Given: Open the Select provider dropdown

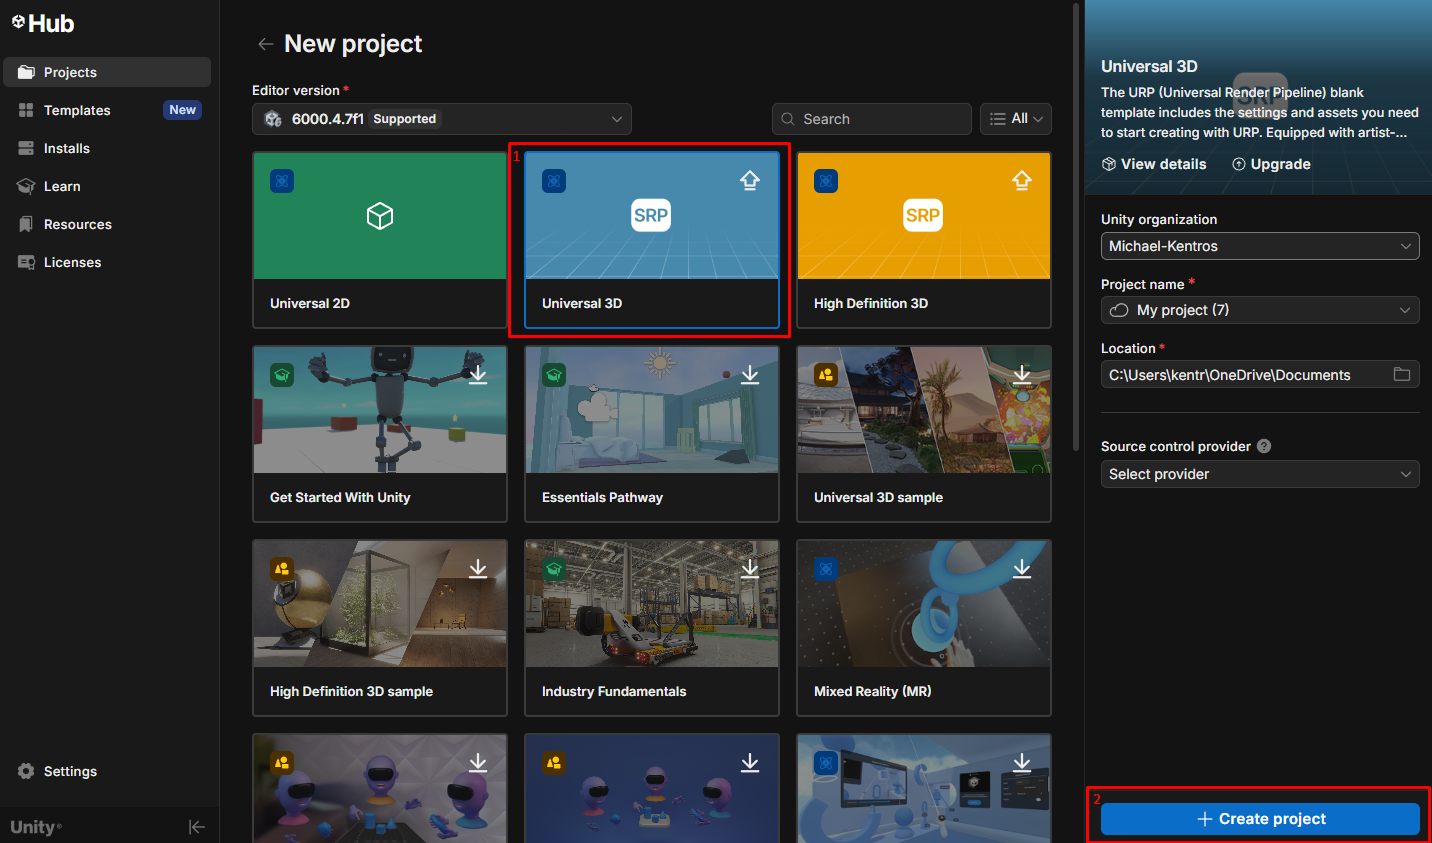Looking at the screenshot, I should [1260, 474].
